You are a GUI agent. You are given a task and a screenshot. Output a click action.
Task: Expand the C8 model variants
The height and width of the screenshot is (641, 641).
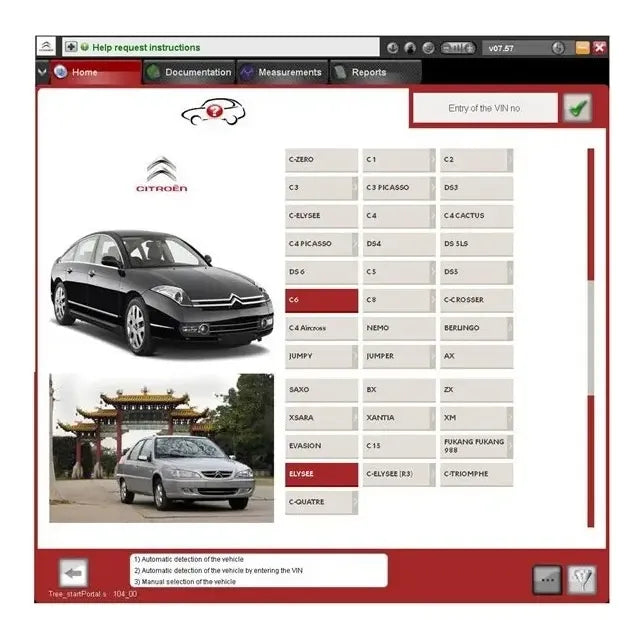point(433,300)
